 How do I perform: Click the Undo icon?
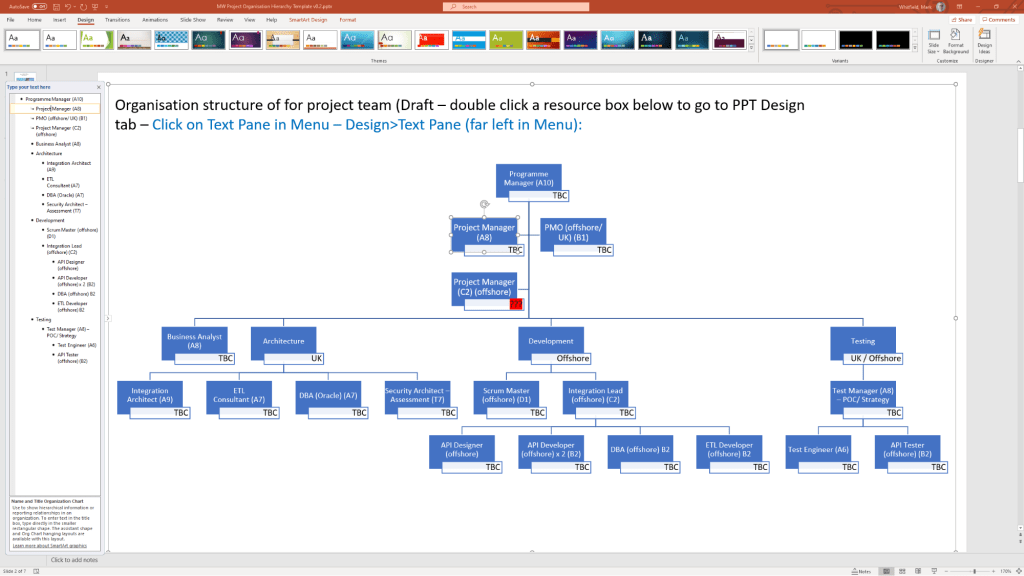pyautogui.click(x=67, y=6)
